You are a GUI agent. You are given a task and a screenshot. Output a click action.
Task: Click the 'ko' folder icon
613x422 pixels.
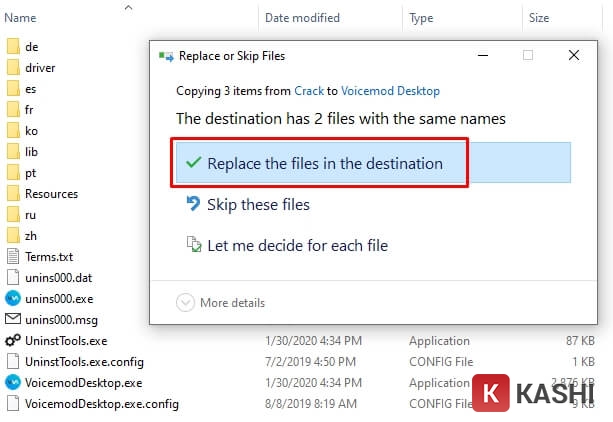(13, 131)
